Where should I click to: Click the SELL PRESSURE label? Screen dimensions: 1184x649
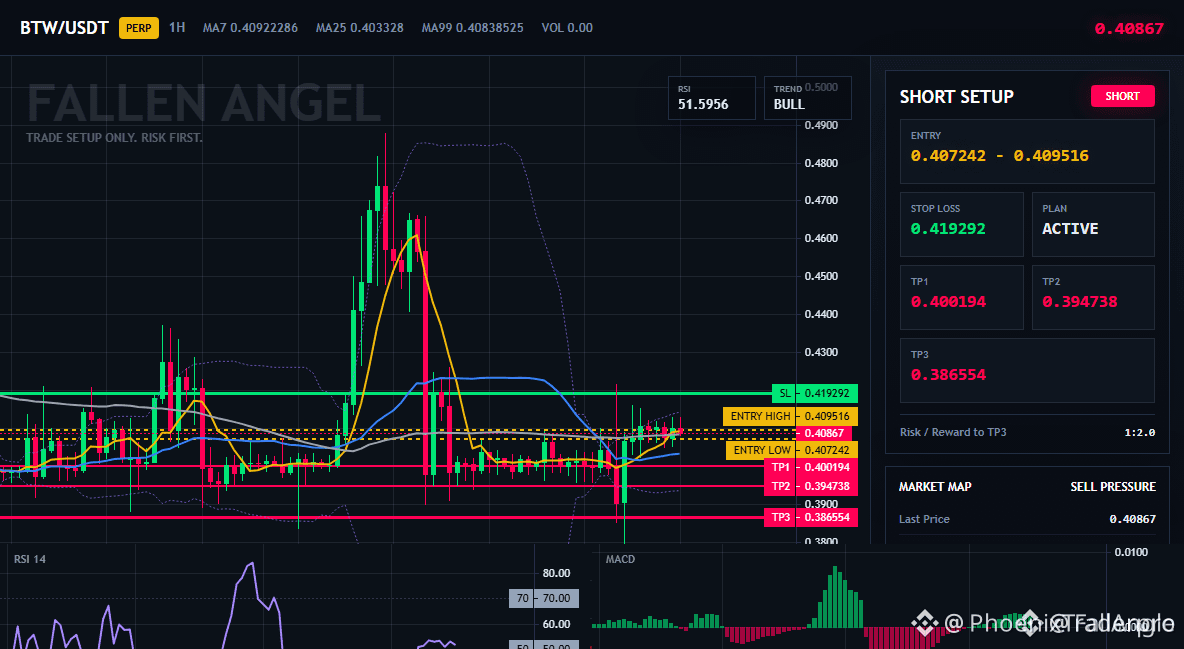(x=1112, y=487)
